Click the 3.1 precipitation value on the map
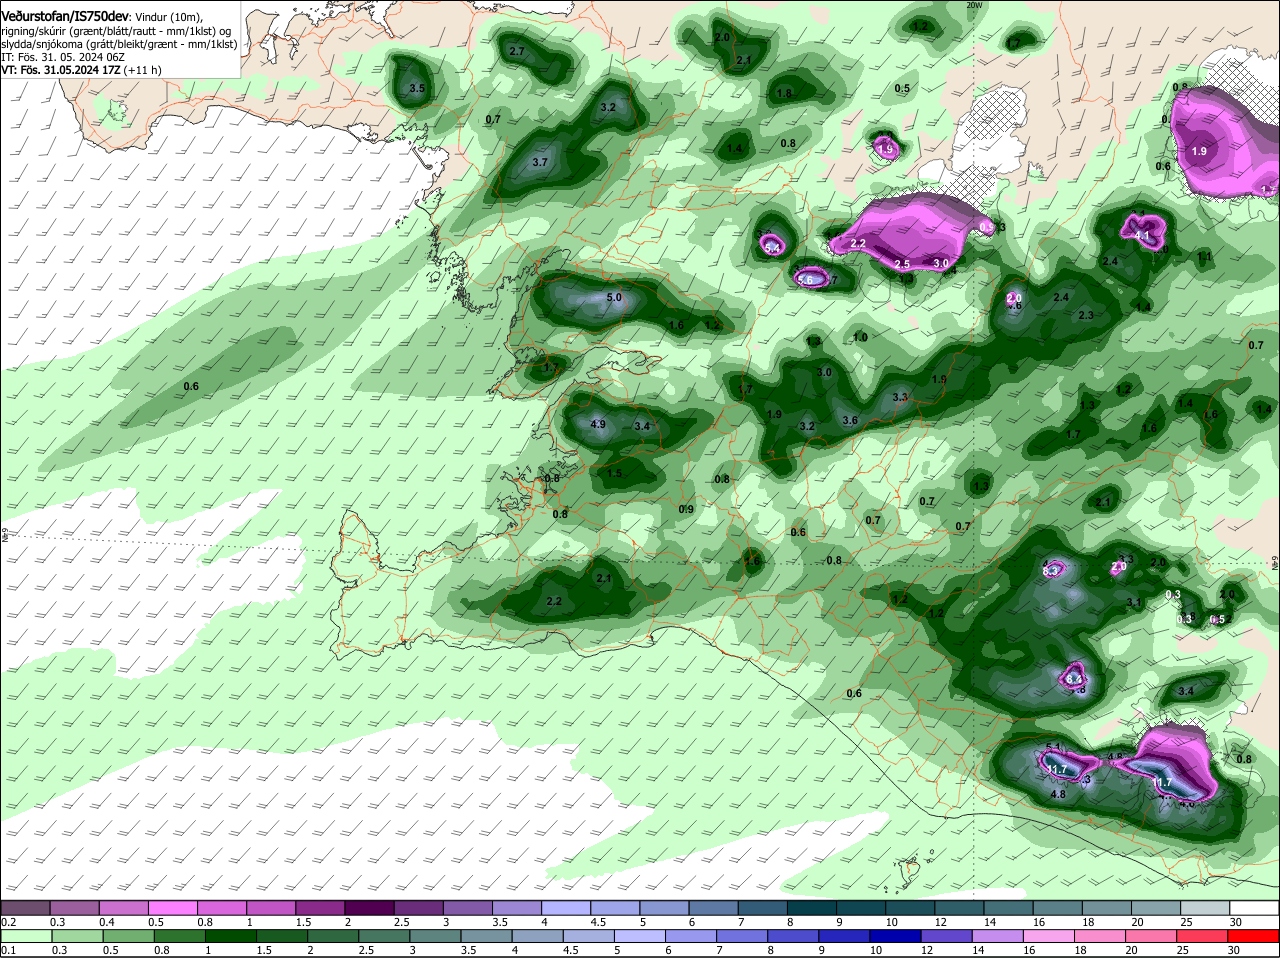The image size is (1280, 958). coord(1134,603)
